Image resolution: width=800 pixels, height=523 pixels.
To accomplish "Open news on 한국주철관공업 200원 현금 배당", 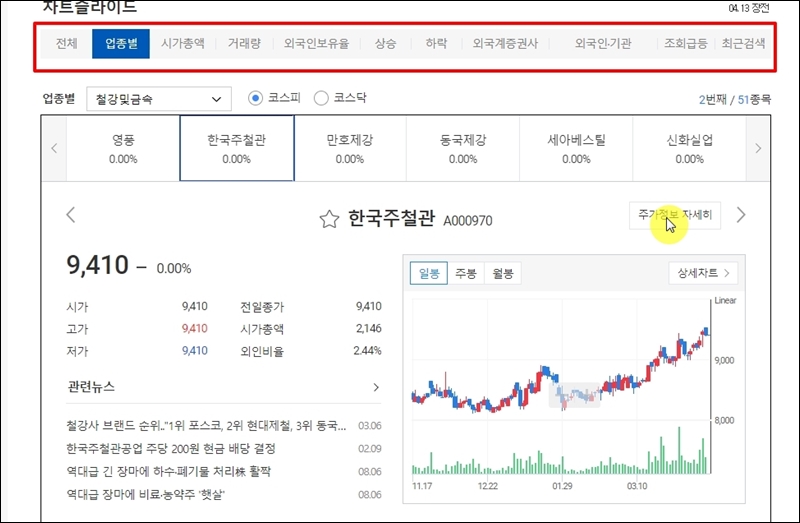I will tap(171, 449).
